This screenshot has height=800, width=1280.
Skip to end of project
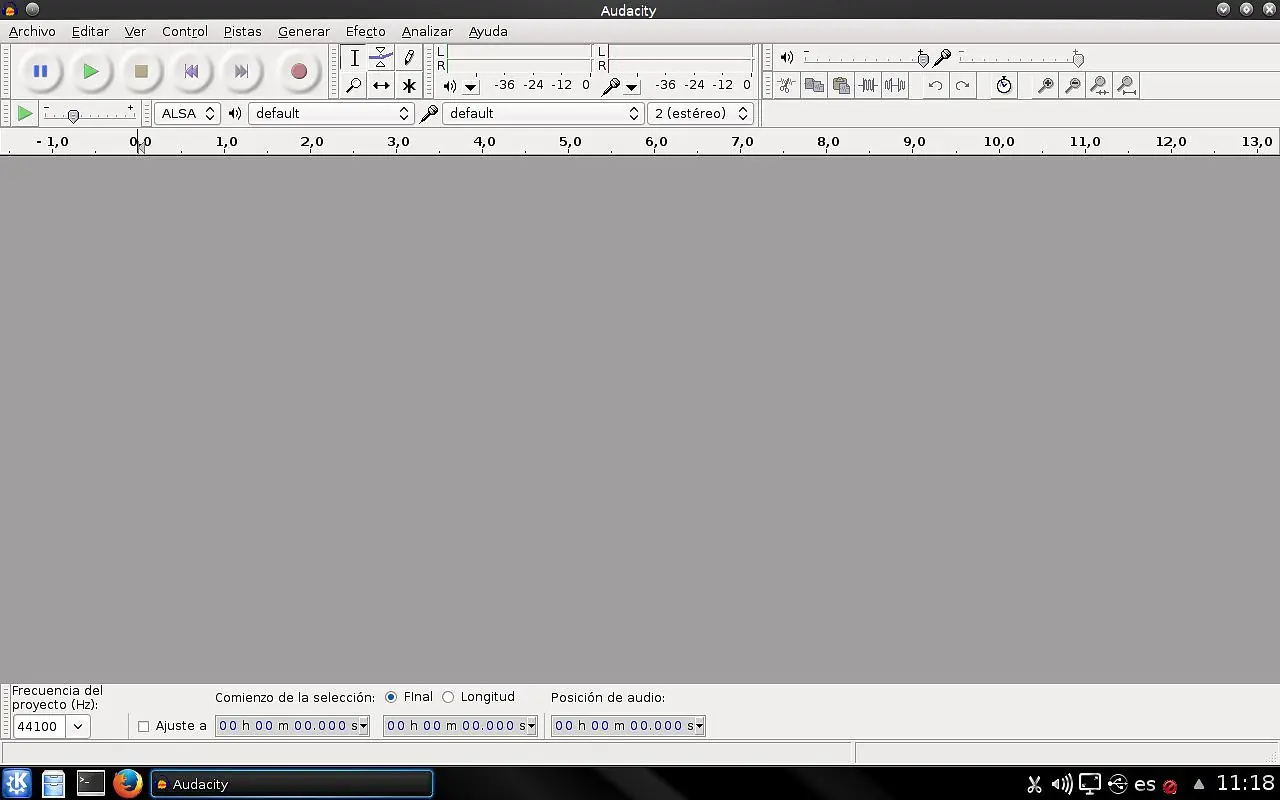pyautogui.click(x=241, y=71)
